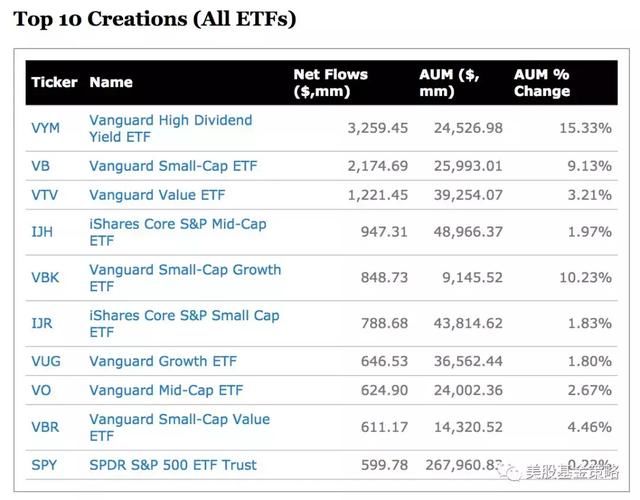The width and height of the screenshot is (640, 500).
Task: Open the Vanguard Growth ETF name link
Action: pos(163,361)
